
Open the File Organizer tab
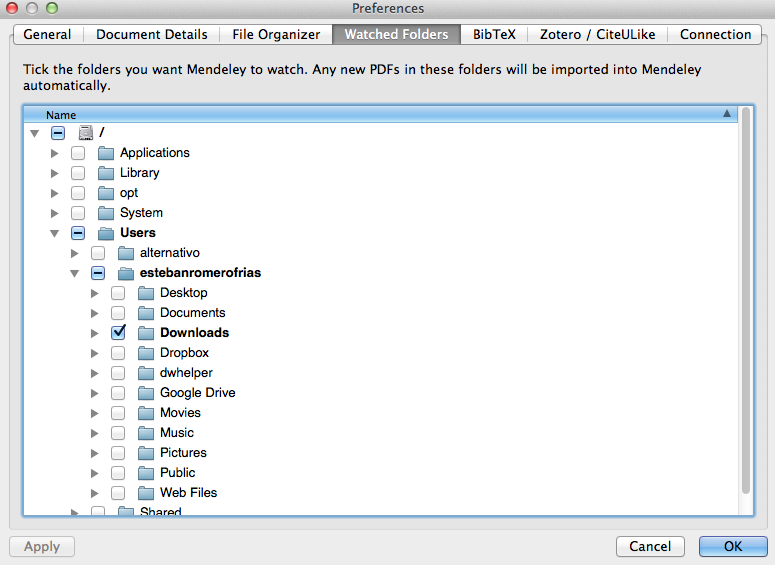276,34
